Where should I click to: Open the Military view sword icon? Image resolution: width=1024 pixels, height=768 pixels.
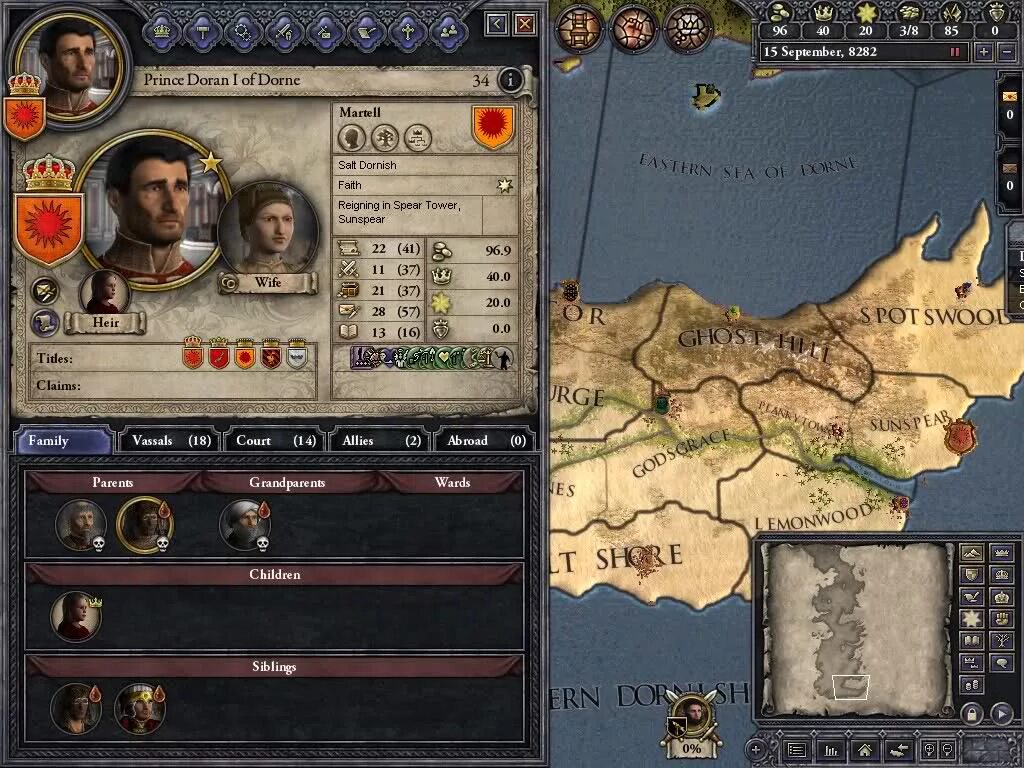[285, 30]
